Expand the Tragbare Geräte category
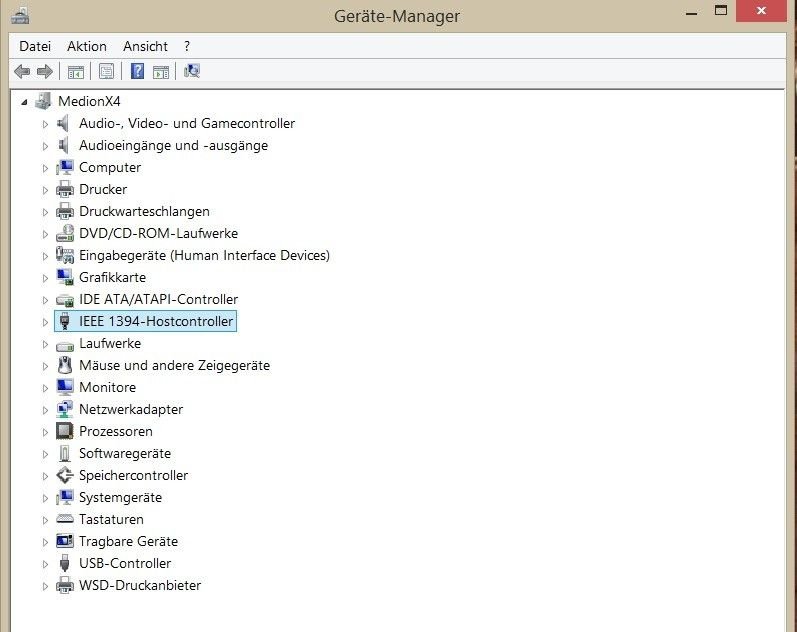The height and width of the screenshot is (632, 797). click(45, 542)
